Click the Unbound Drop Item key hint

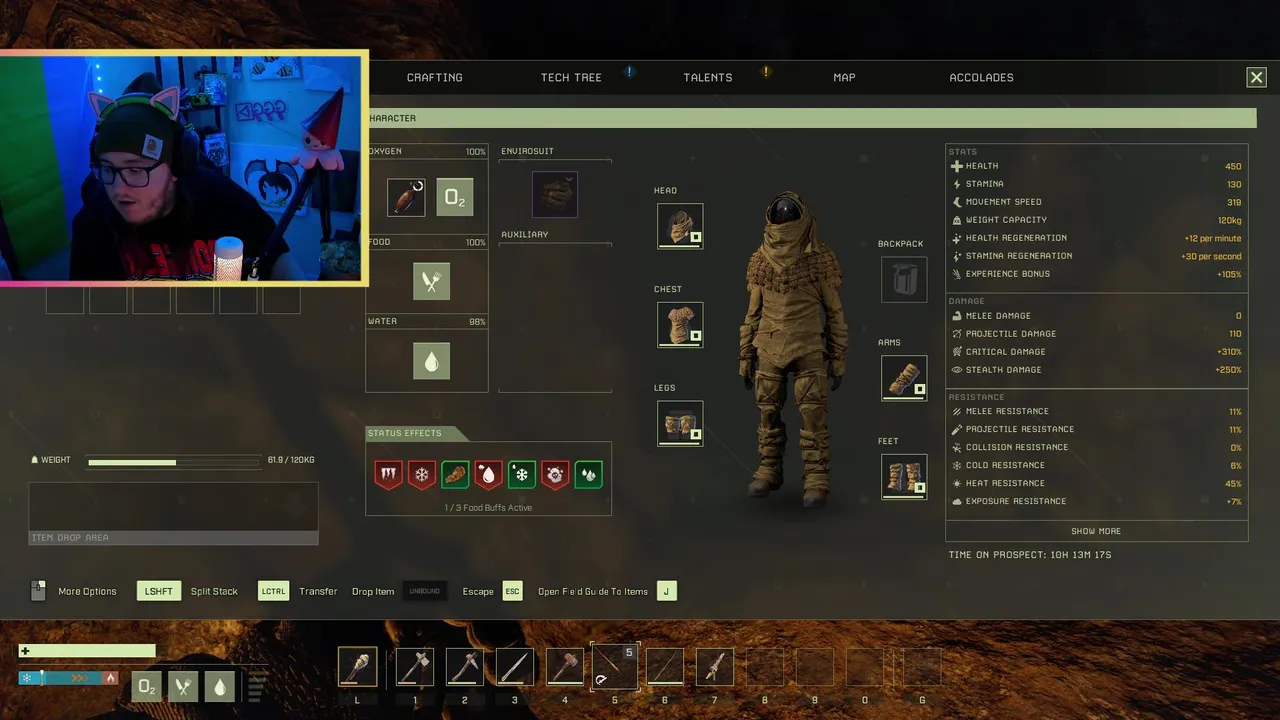click(x=425, y=591)
